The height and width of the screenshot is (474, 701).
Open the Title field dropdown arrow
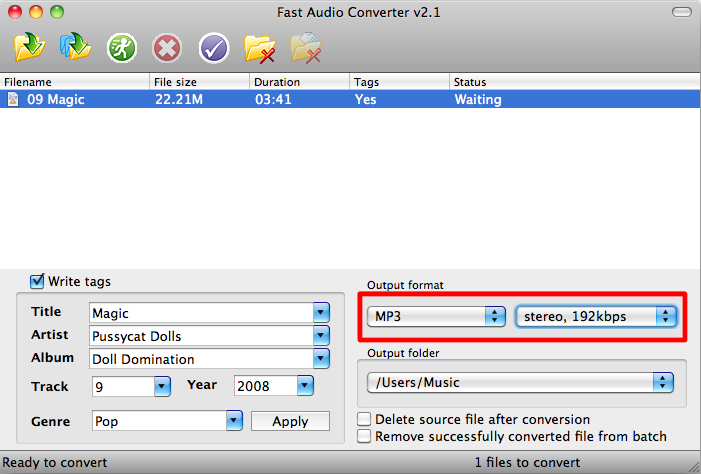[x=321, y=313]
